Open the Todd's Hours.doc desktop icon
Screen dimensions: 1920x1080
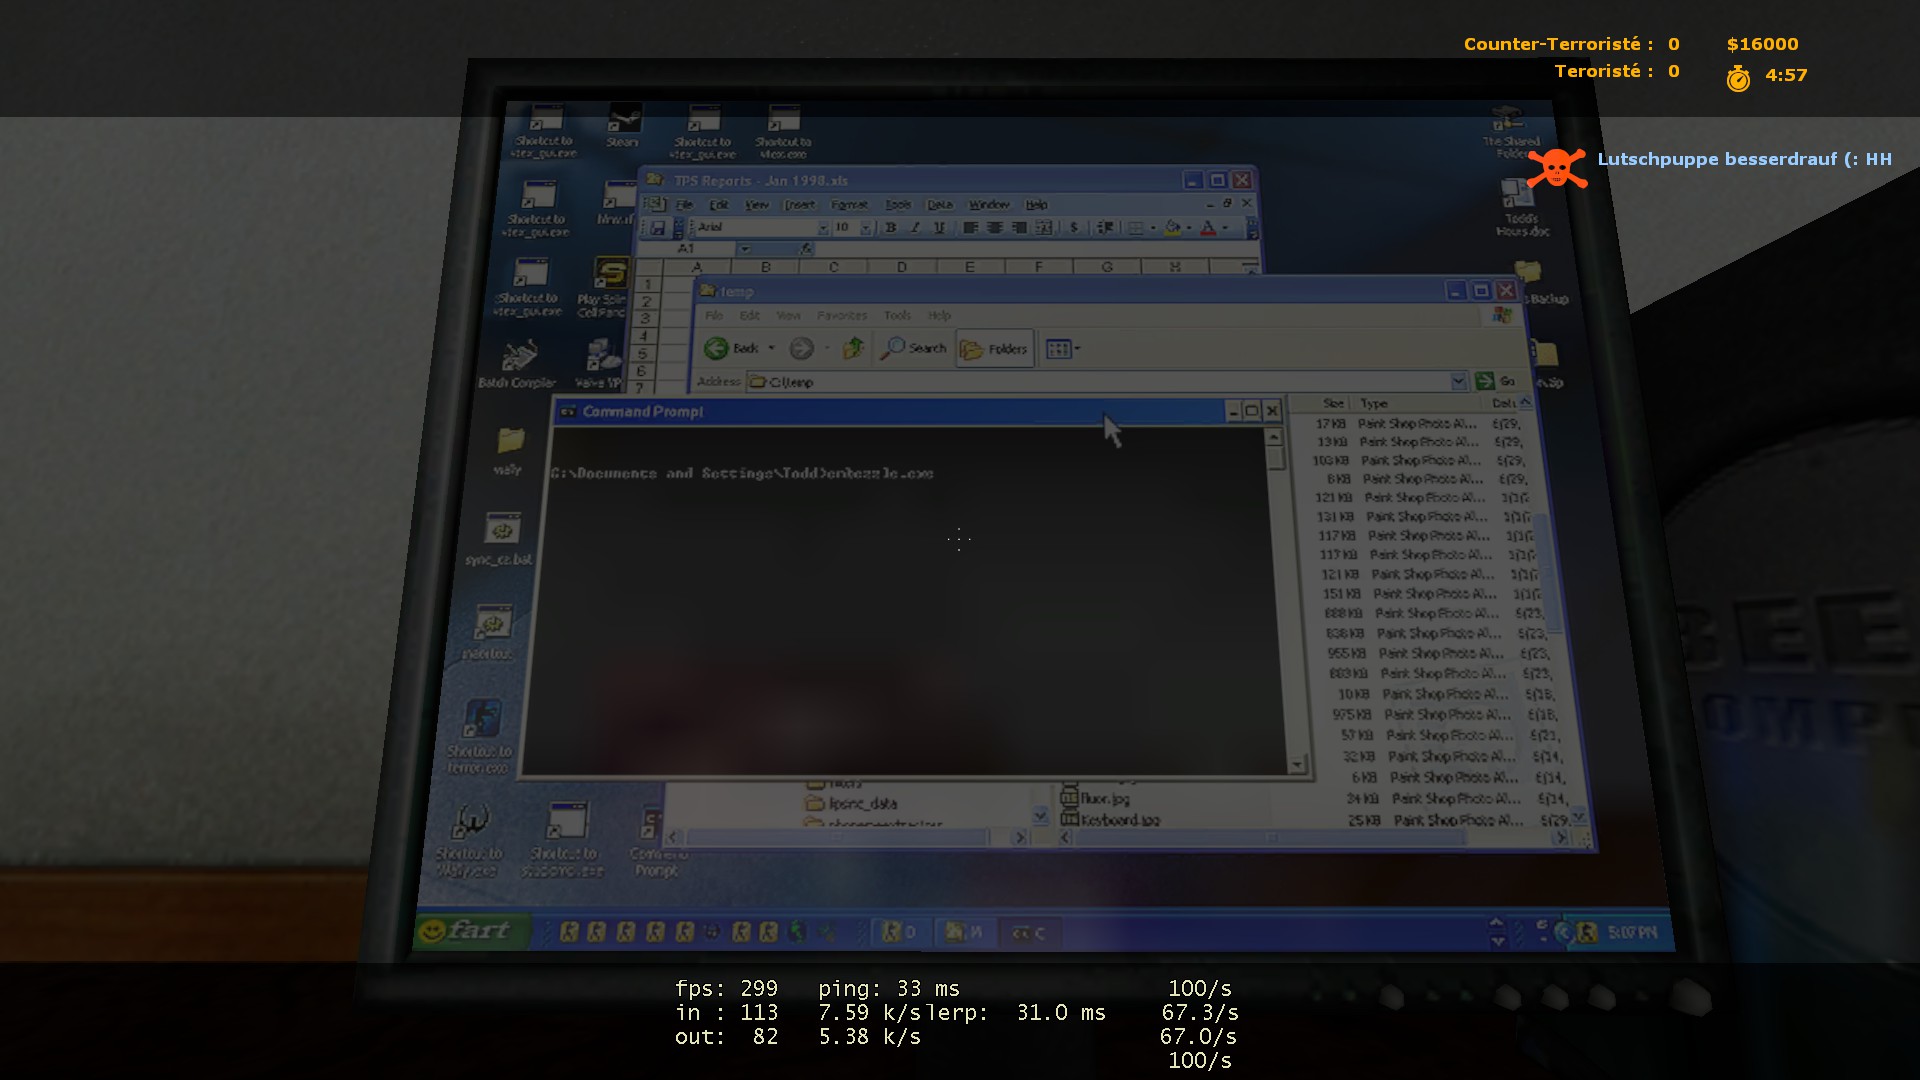point(1521,208)
